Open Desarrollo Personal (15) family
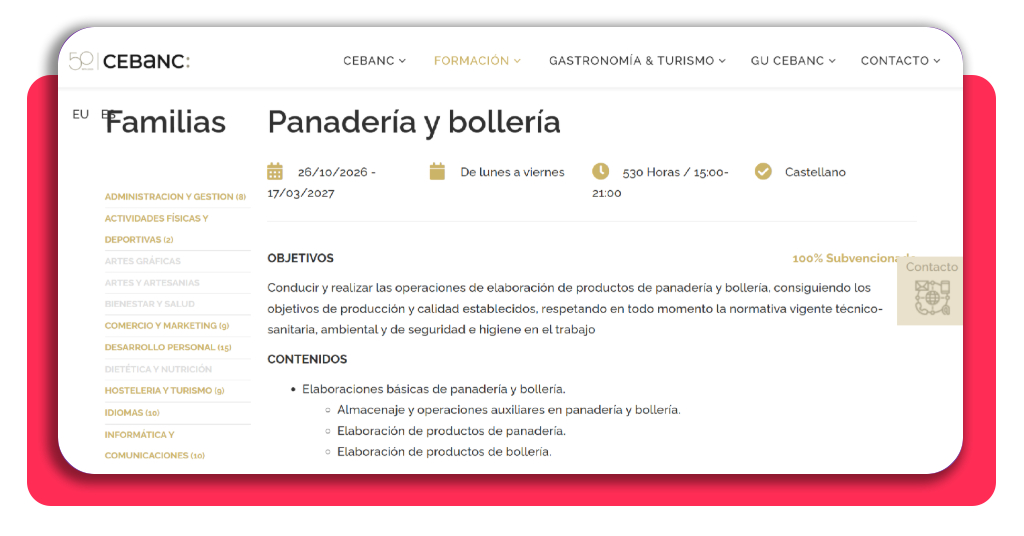The width and height of the screenshot is (1024, 536). tap(168, 347)
